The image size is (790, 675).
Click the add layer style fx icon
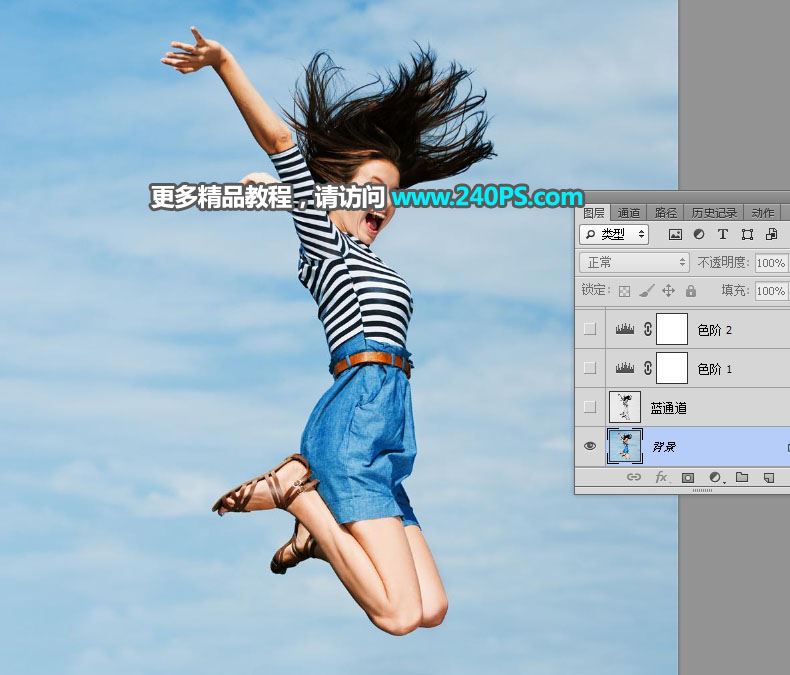tap(661, 478)
